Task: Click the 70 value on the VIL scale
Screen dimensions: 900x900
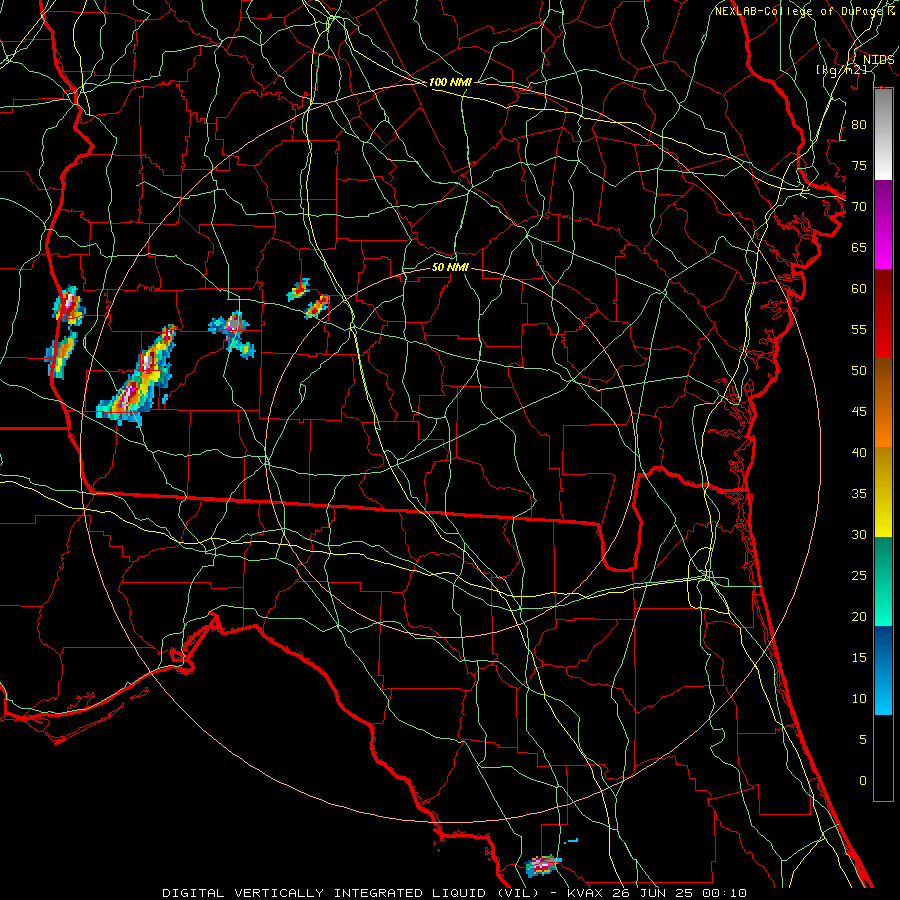Action: click(x=859, y=207)
